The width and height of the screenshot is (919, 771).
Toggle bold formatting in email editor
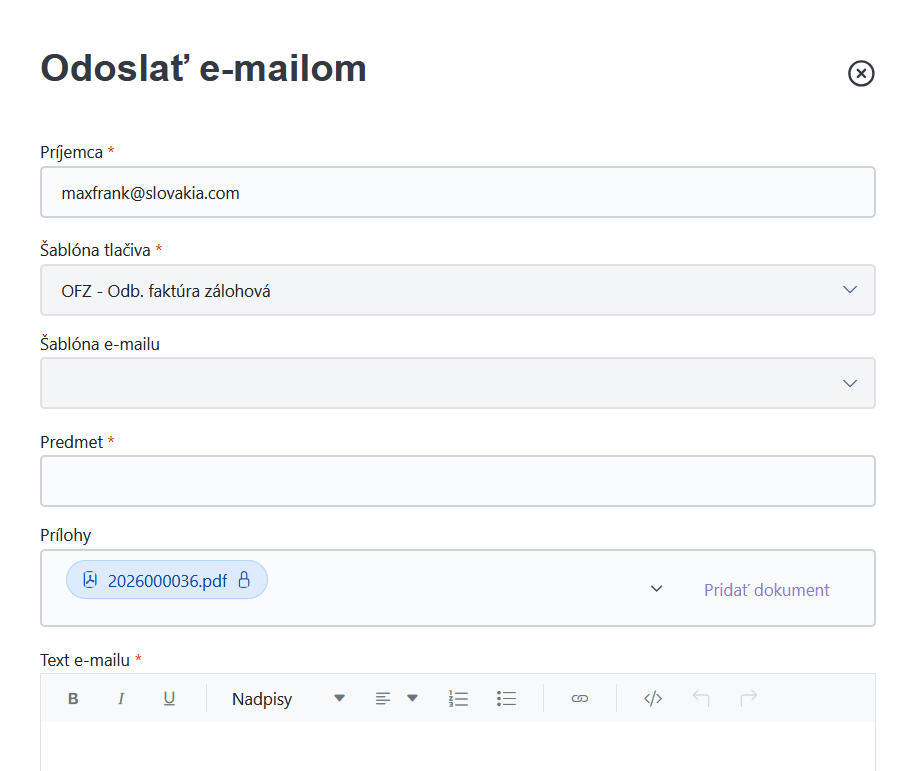[73, 698]
